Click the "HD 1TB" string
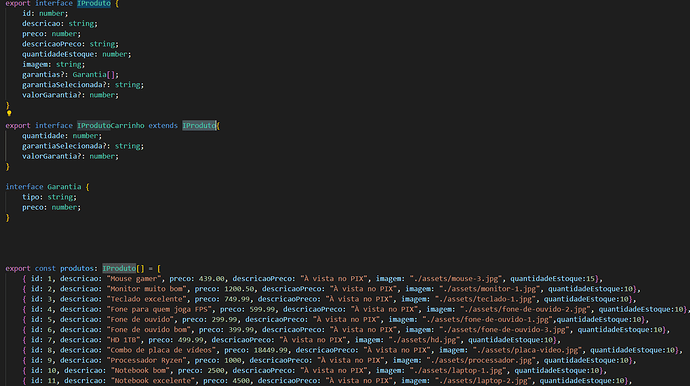Screen dimensions: 690x386 (124, 340)
